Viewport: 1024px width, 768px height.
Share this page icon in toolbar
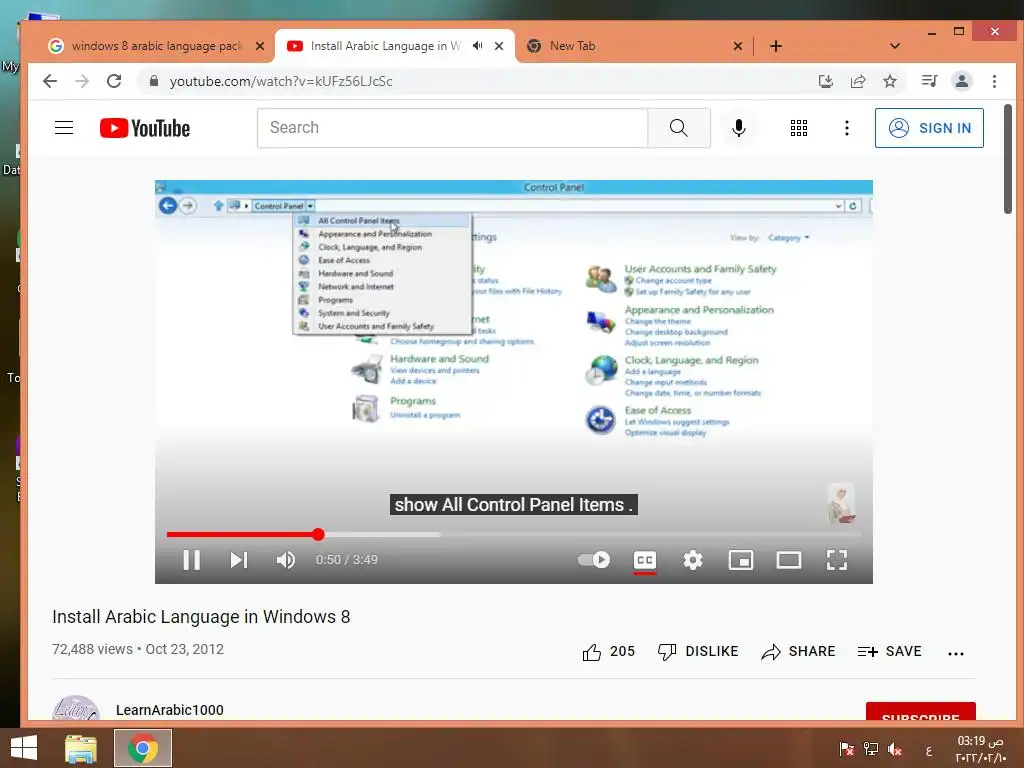point(857,81)
